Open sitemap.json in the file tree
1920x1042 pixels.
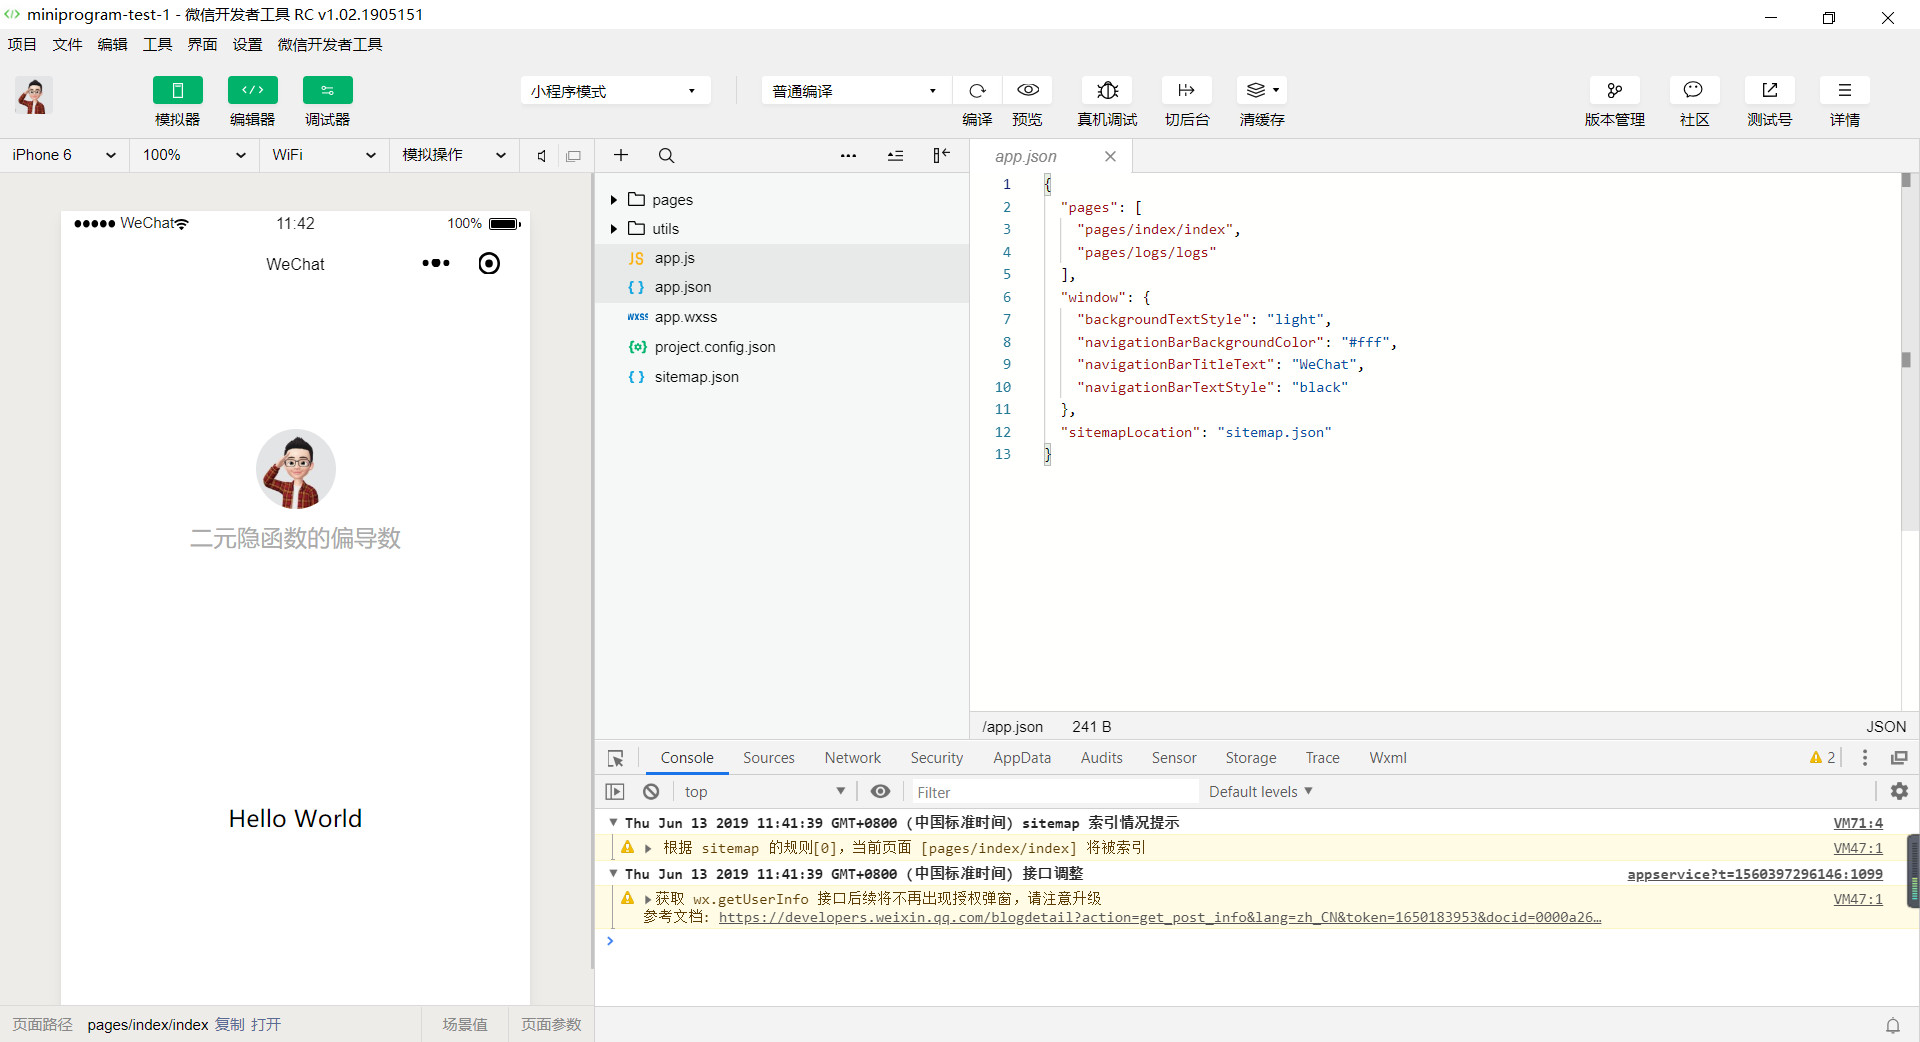click(782, 377)
